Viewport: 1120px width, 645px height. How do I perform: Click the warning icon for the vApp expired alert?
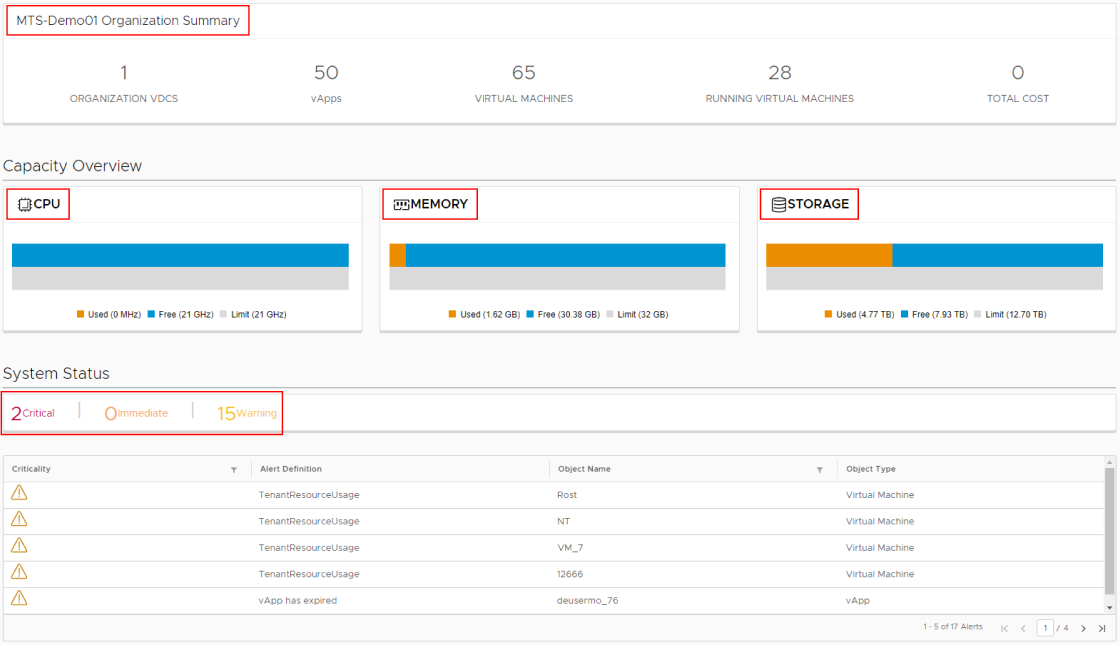(x=19, y=599)
